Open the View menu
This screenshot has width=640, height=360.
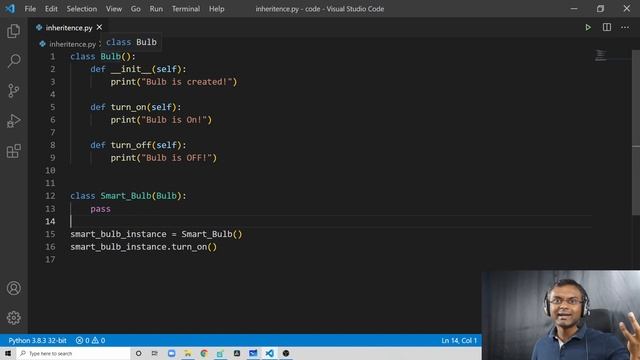[114, 9]
